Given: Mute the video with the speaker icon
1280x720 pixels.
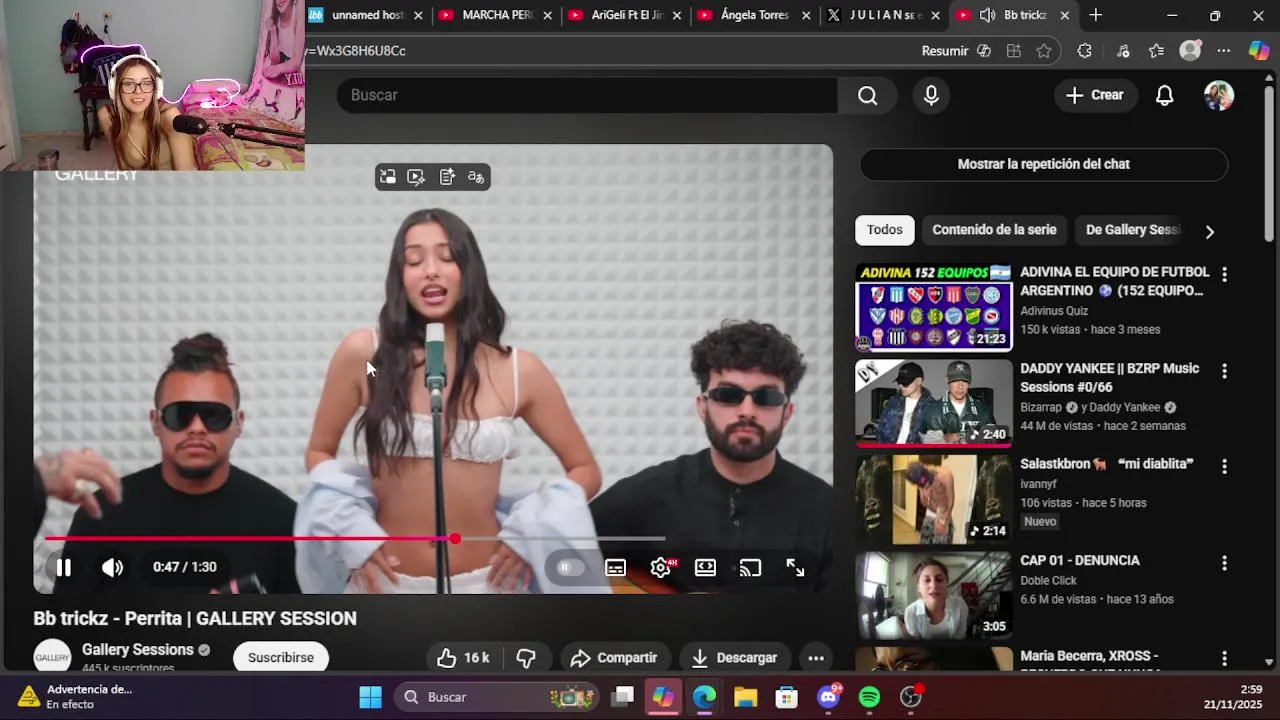Looking at the screenshot, I should pyautogui.click(x=112, y=567).
